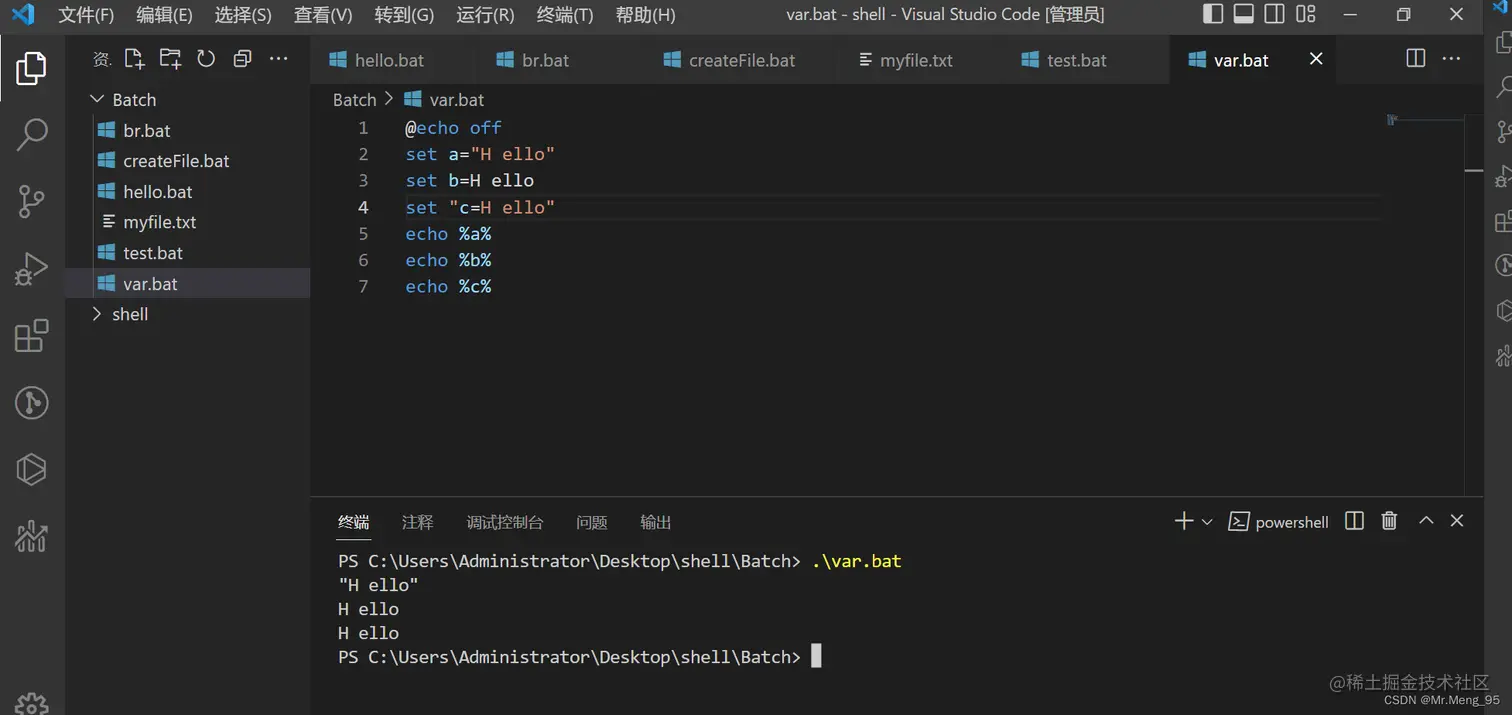Toggle bottom panel layout button

coord(1244,14)
